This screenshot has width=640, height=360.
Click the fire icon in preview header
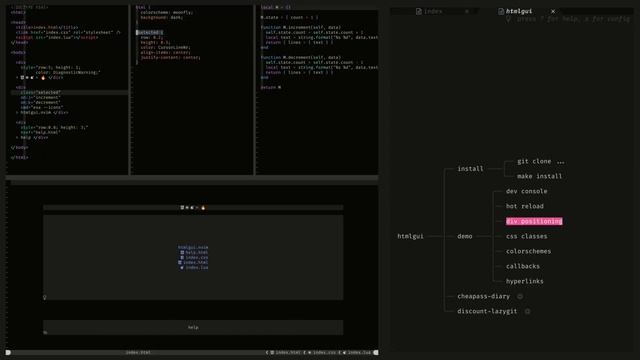tap(203, 208)
